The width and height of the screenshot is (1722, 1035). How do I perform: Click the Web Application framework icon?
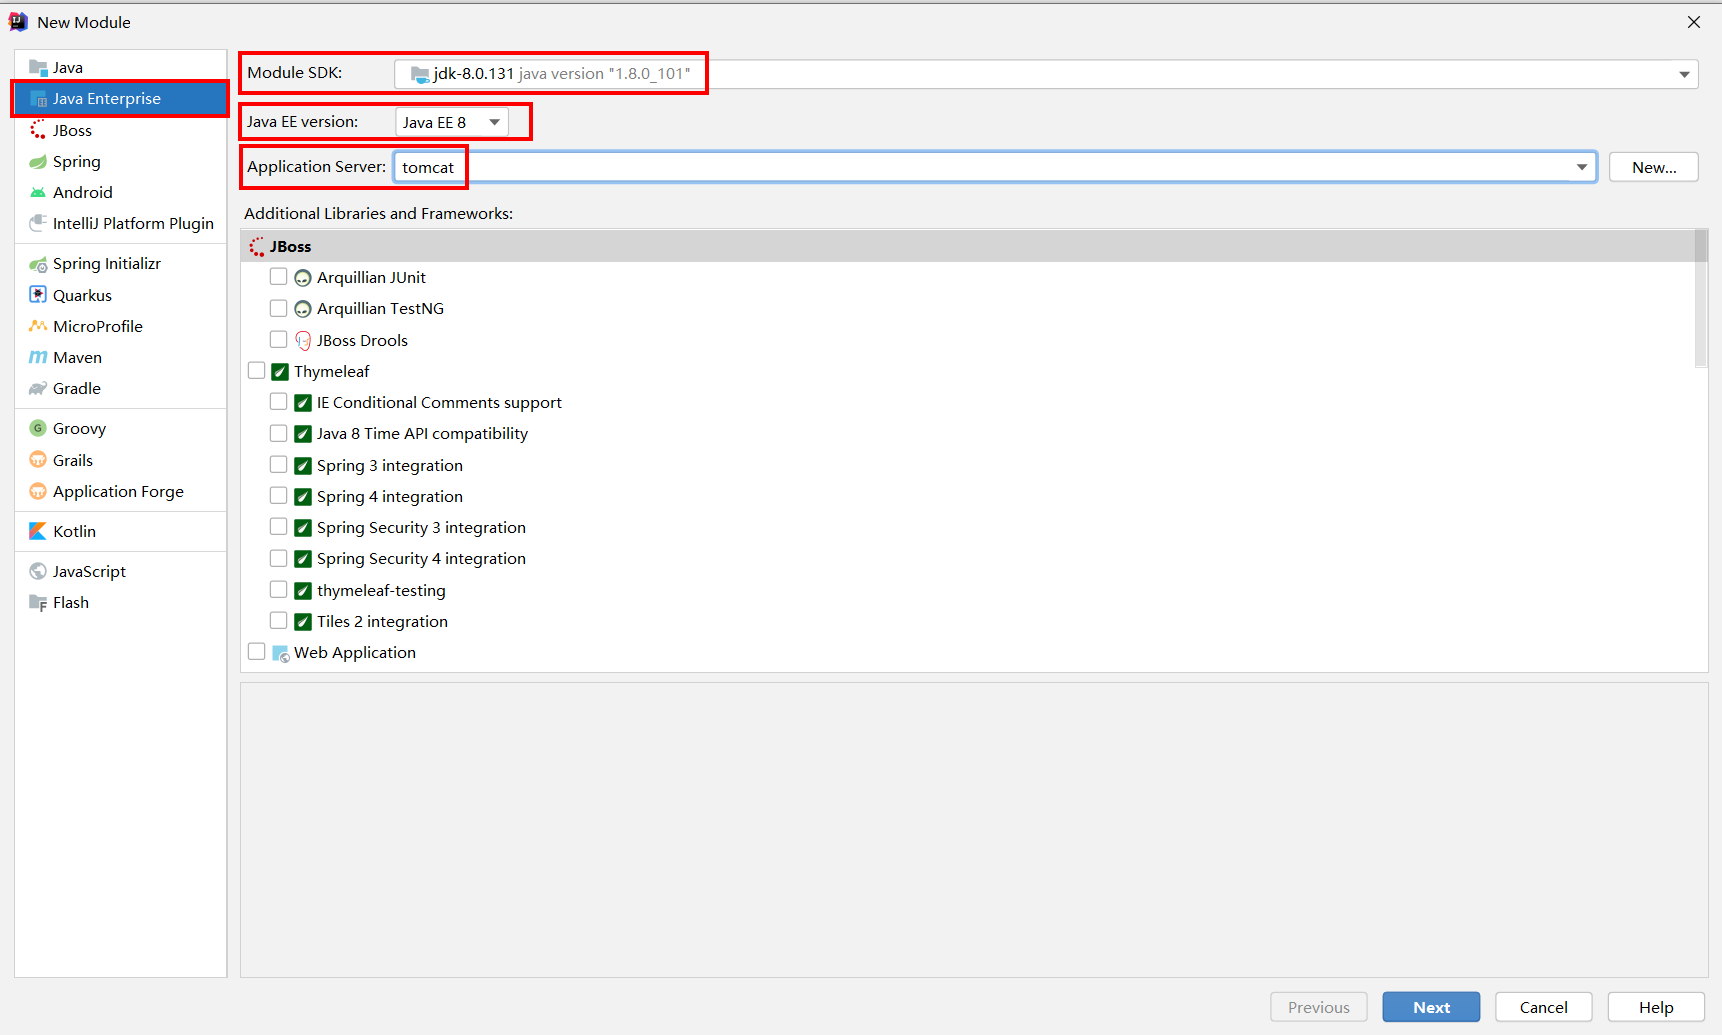281,653
